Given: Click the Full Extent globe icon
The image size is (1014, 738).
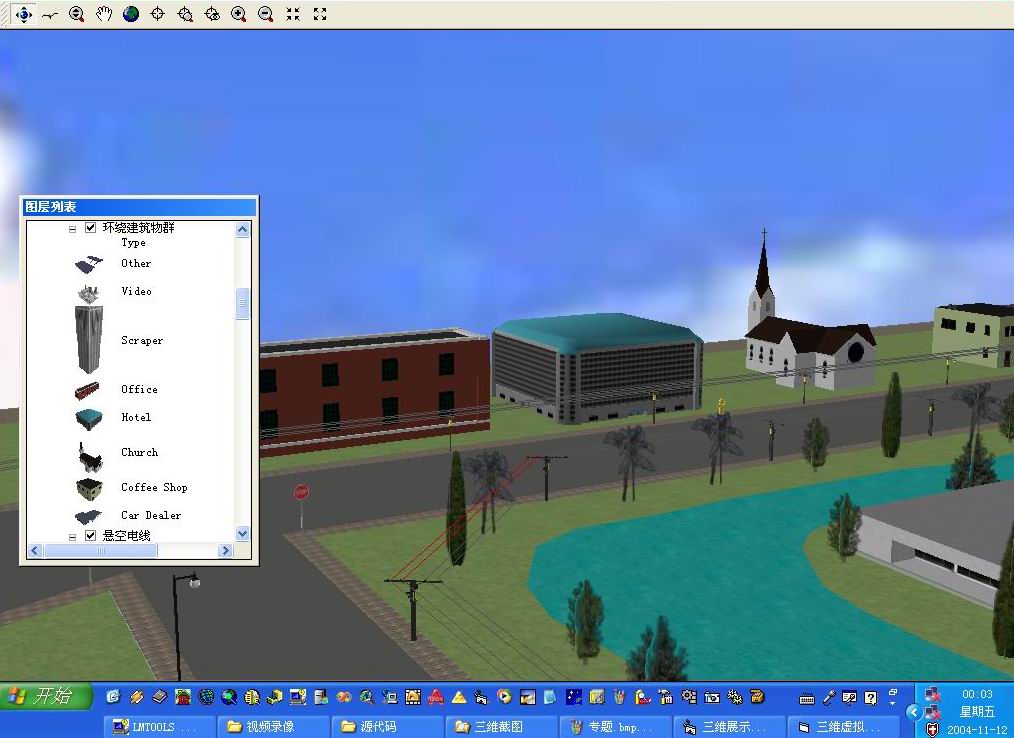Looking at the screenshot, I should click(x=131, y=14).
